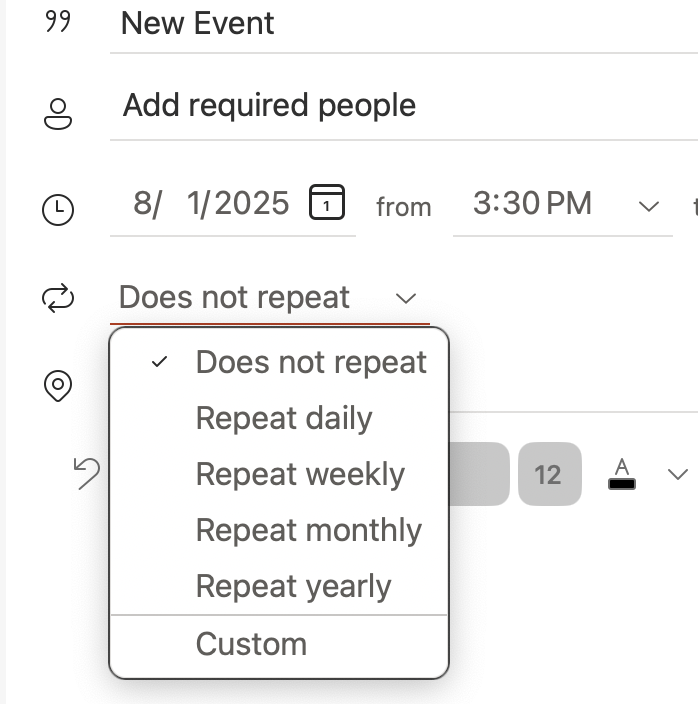The height and width of the screenshot is (704, 698).
Task: Click the font color letter A icon
Action: pyautogui.click(x=622, y=473)
